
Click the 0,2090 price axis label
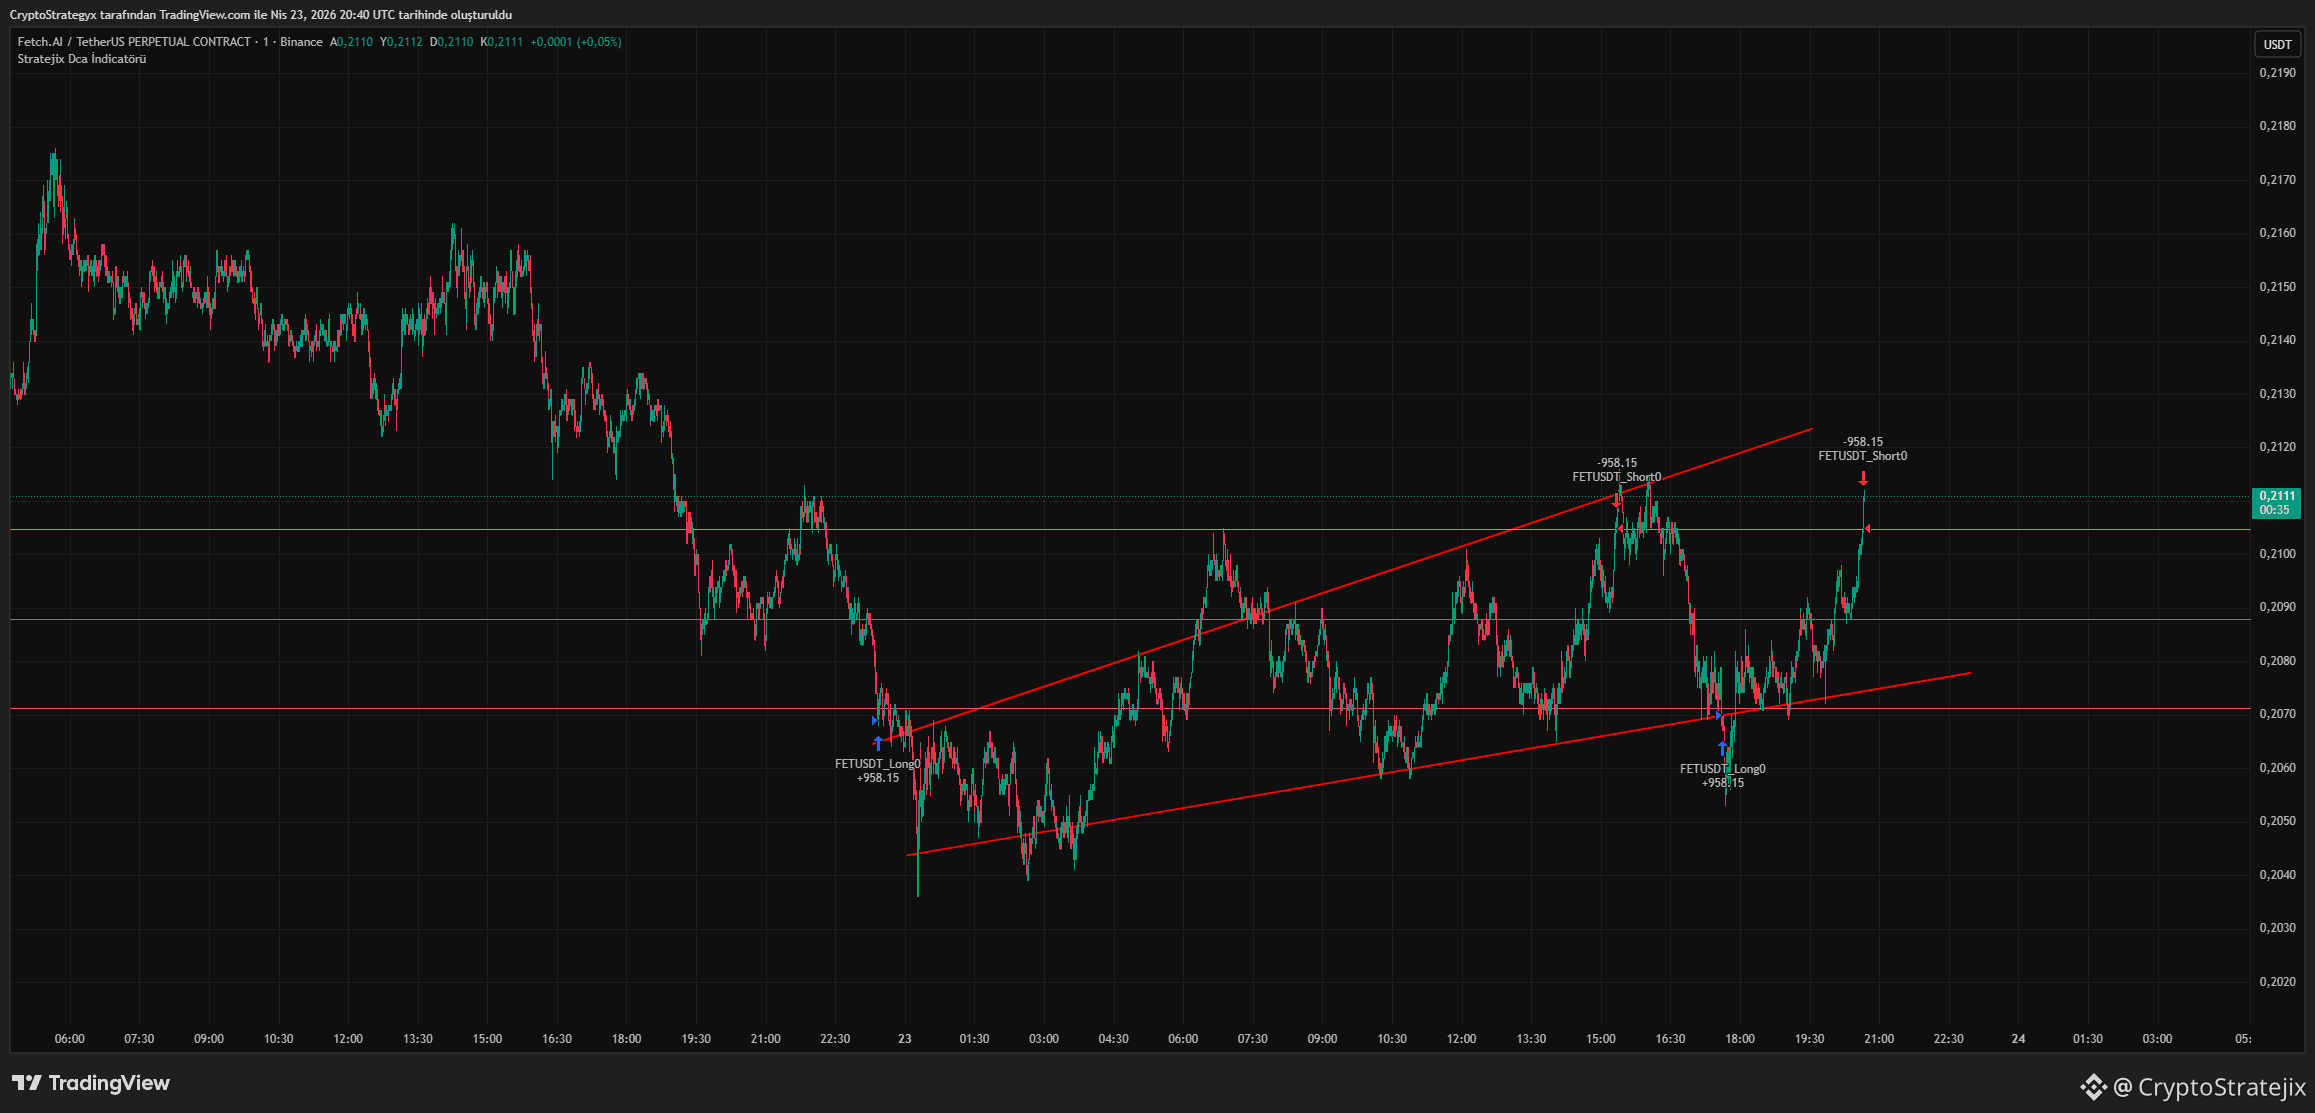(2277, 607)
